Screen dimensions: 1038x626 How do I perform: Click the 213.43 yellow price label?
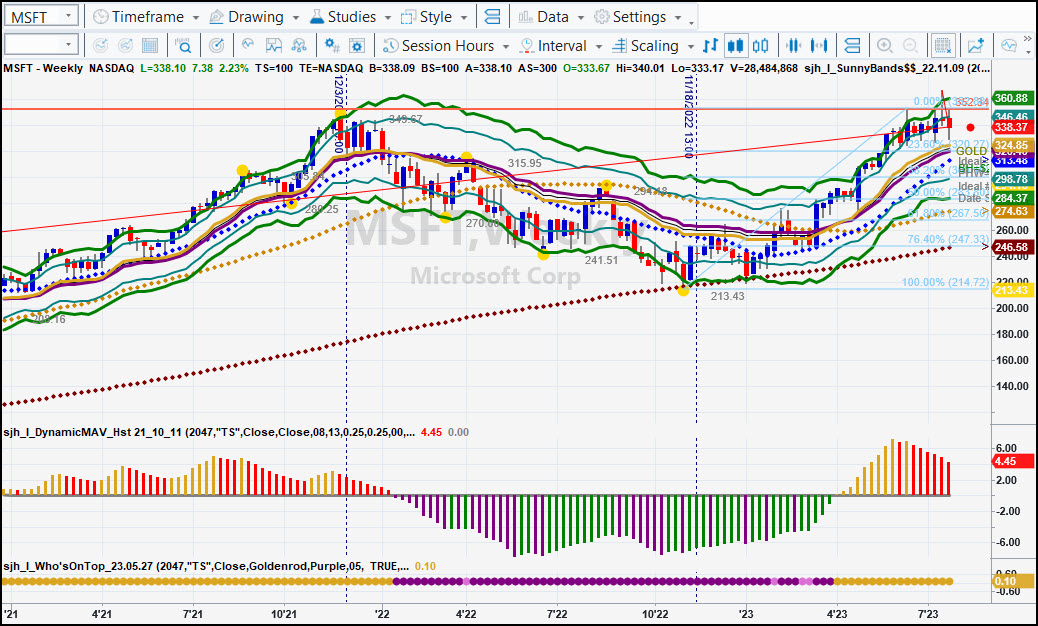click(1014, 290)
